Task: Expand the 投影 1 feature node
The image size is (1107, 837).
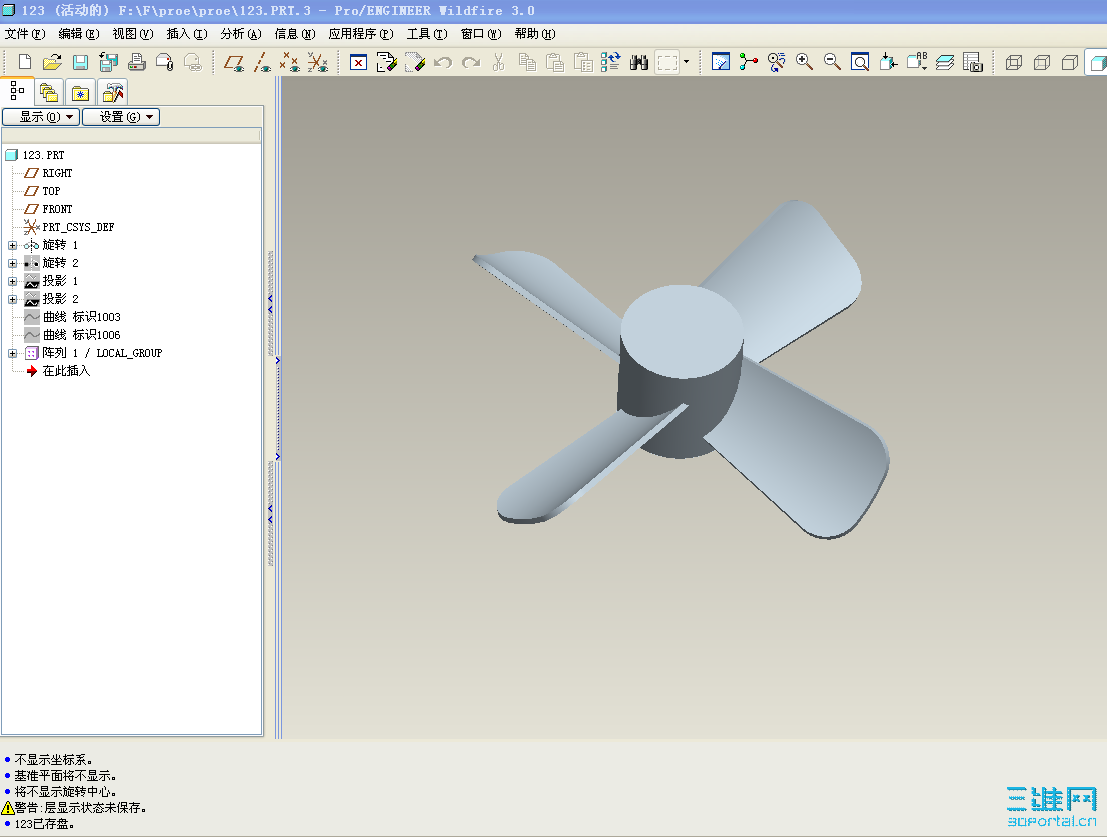Action: coord(12,282)
